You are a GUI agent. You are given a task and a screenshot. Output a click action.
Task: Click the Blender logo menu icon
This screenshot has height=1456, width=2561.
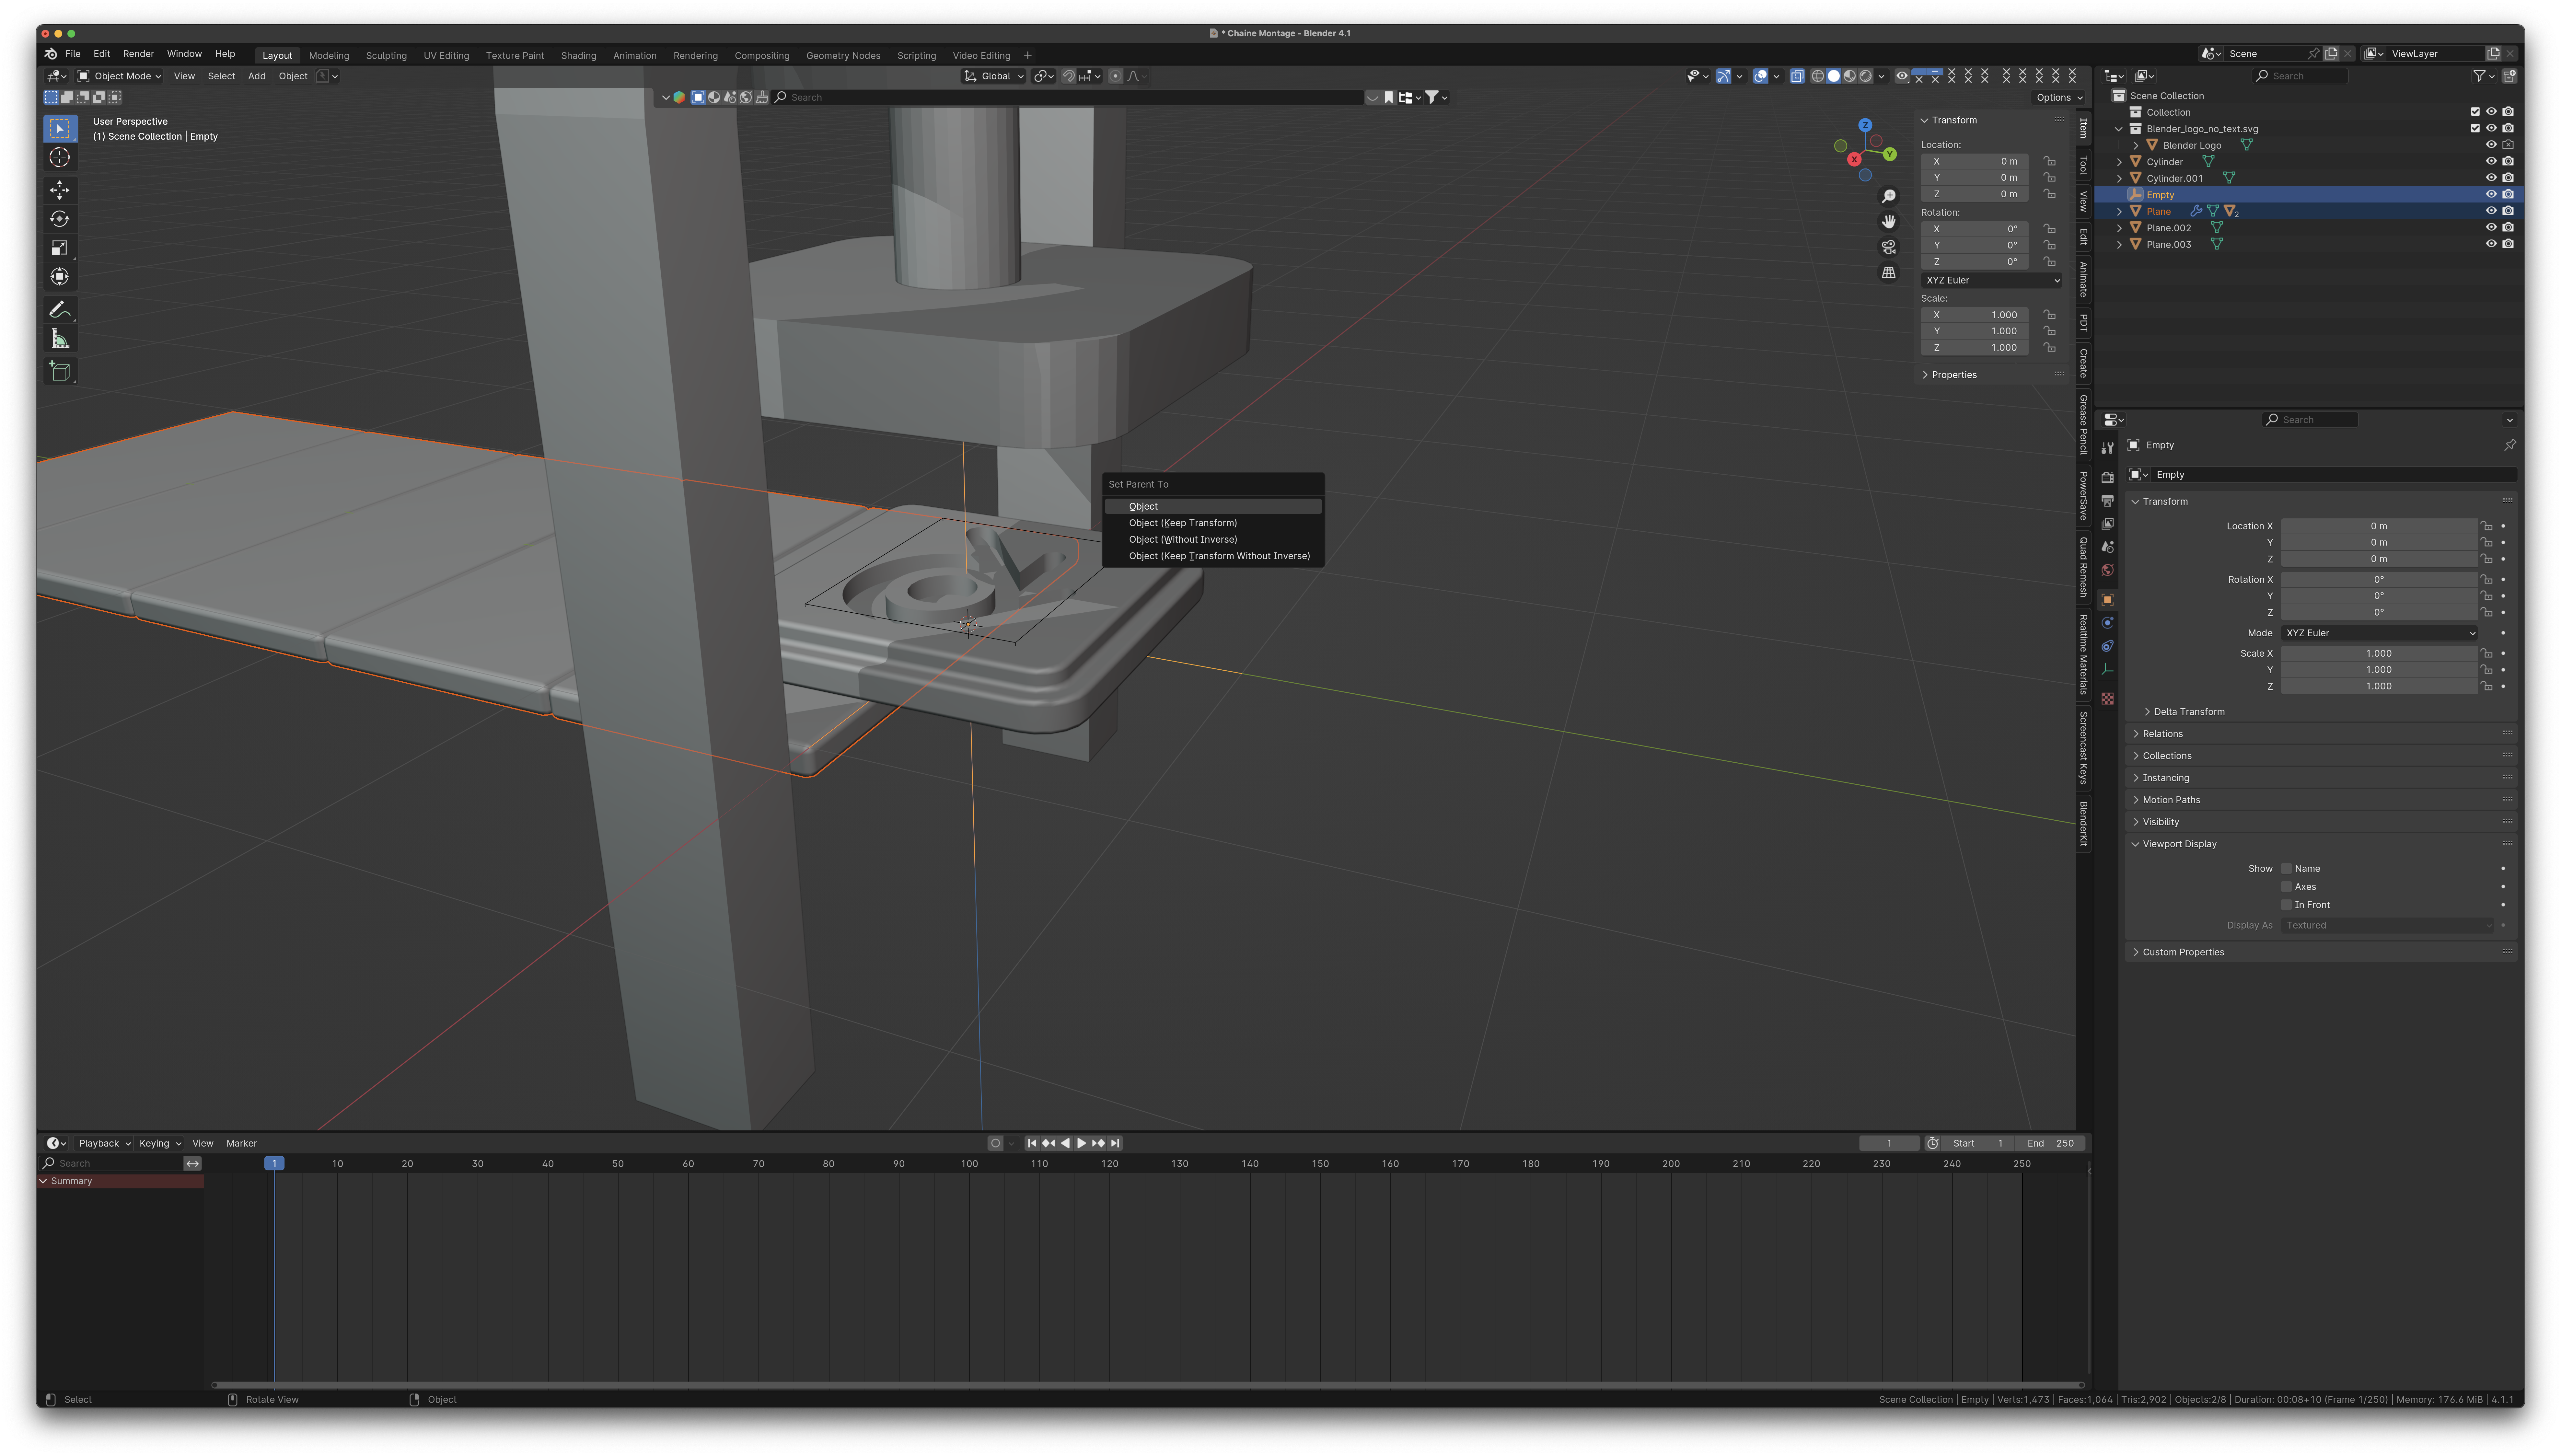[51, 54]
